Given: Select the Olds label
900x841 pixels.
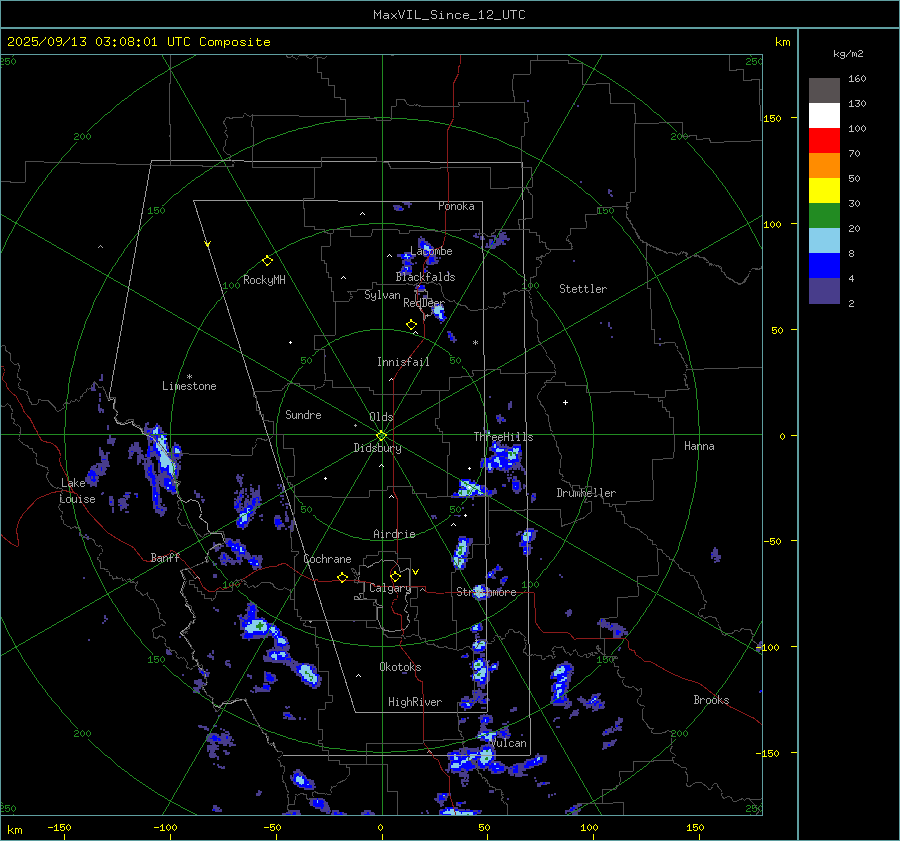Looking at the screenshot, I should pos(381,417).
